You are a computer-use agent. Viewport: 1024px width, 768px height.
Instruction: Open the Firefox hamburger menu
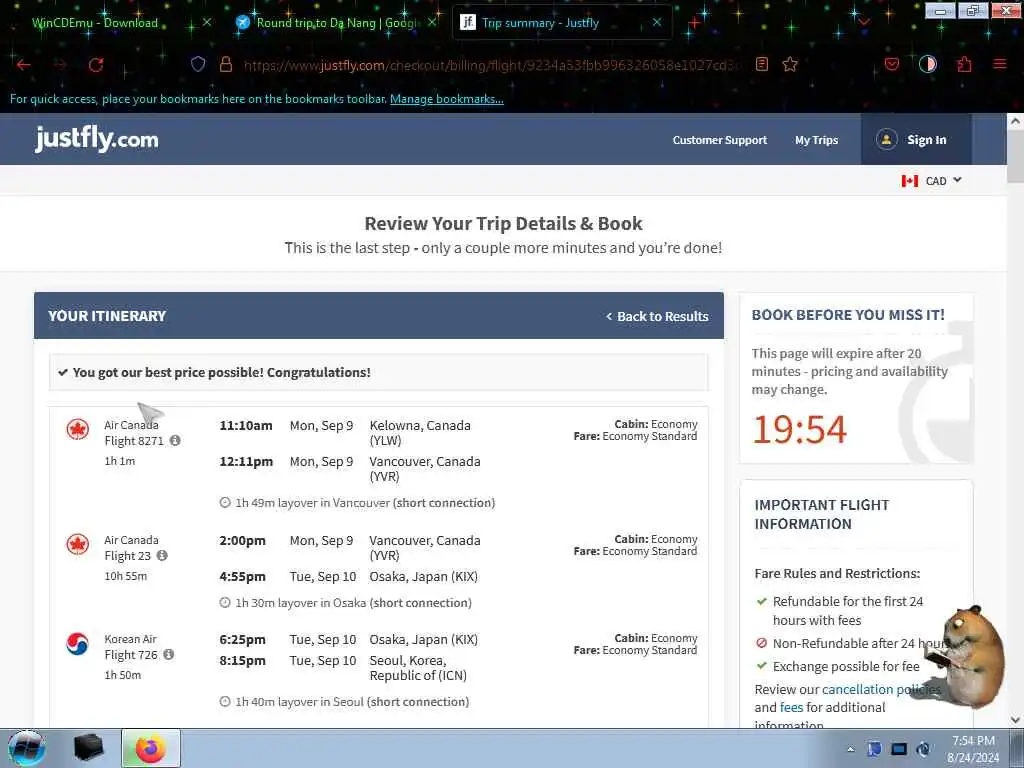[1000, 64]
